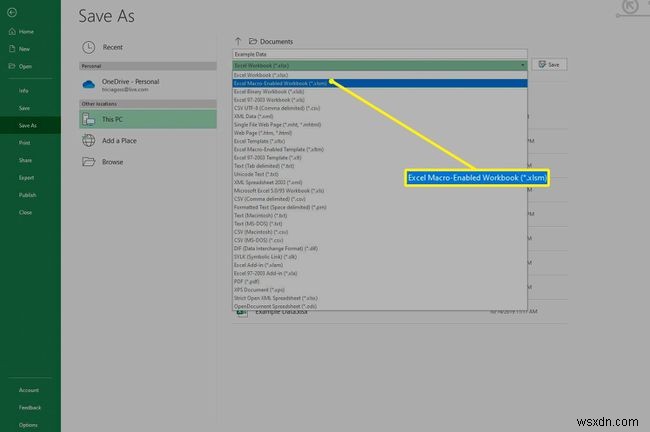Click the Open folder icon in sidebar
Image resolution: width=650 pixels, height=432 pixels.
click(12, 66)
